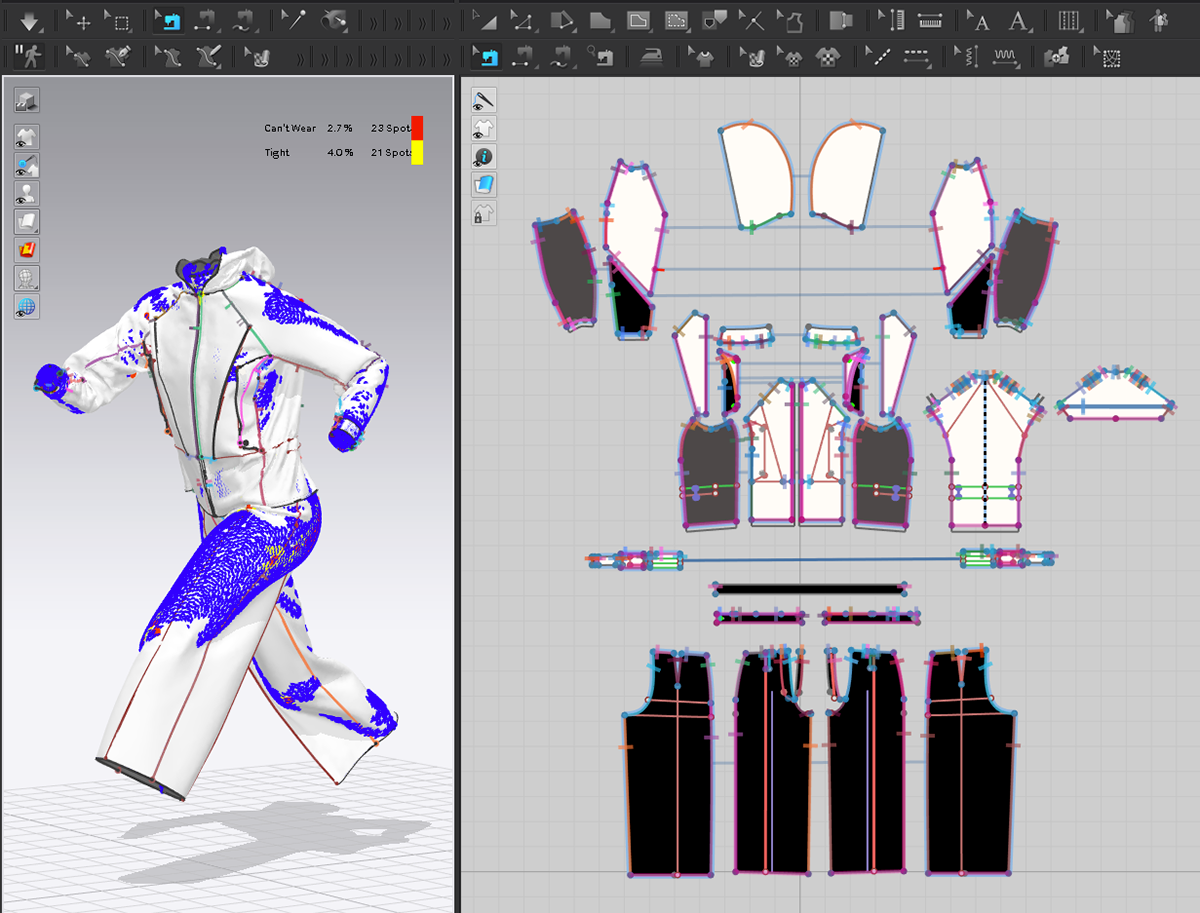Pick the Edit Curvature X-shaped tool
Screen dimensions: 1200x913
coord(751,20)
